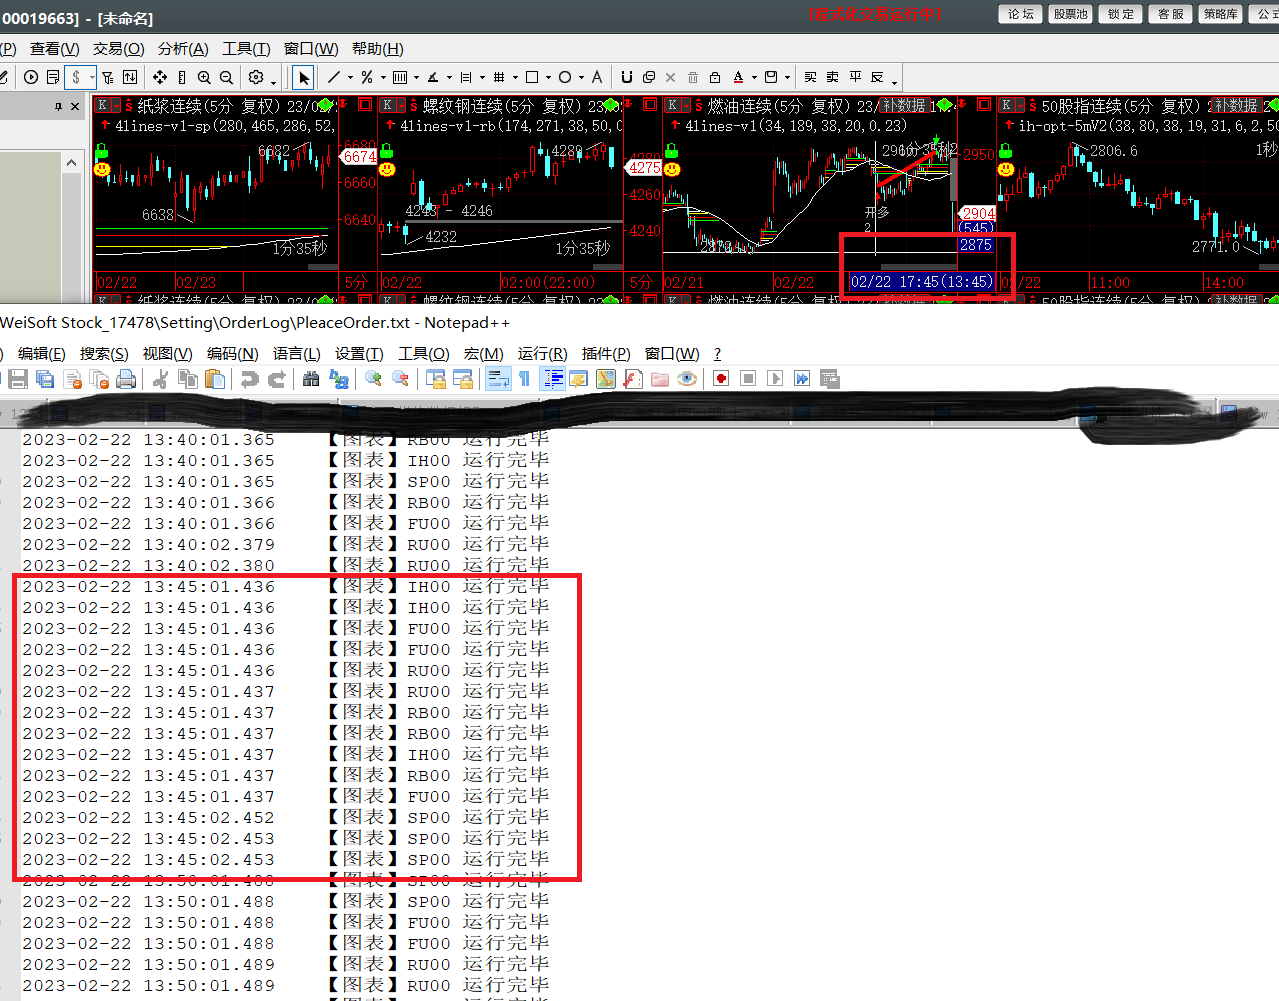Open 运行(R) menu in Notepad++
Image resolution: width=1279 pixels, height=1001 pixels.
click(x=542, y=354)
